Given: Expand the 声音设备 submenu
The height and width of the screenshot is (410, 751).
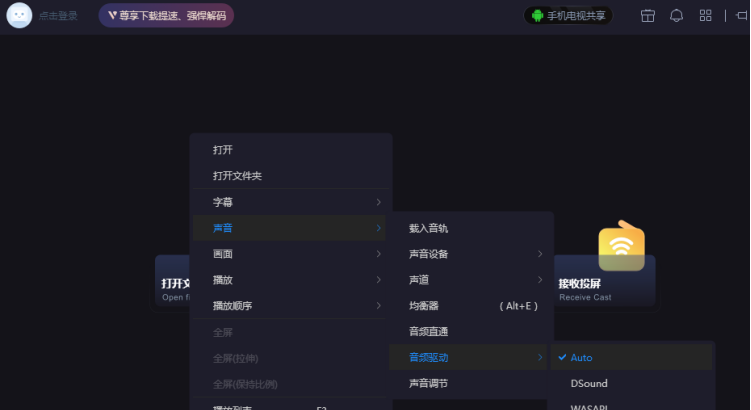Looking at the screenshot, I should pyautogui.click(x=470, y=254).
